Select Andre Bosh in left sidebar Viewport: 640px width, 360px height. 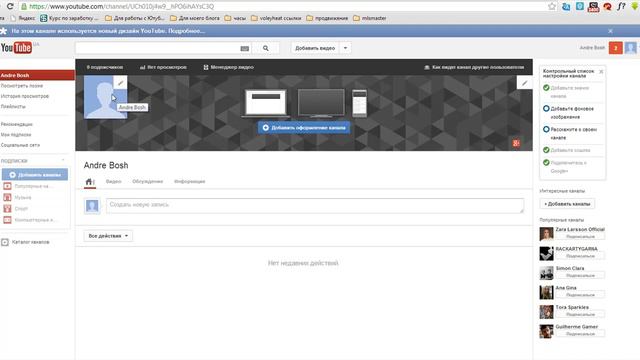coord(37,76)
